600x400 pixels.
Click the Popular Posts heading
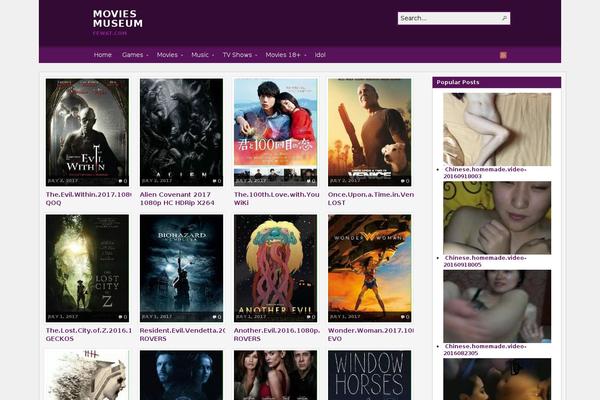coord(458,82)
